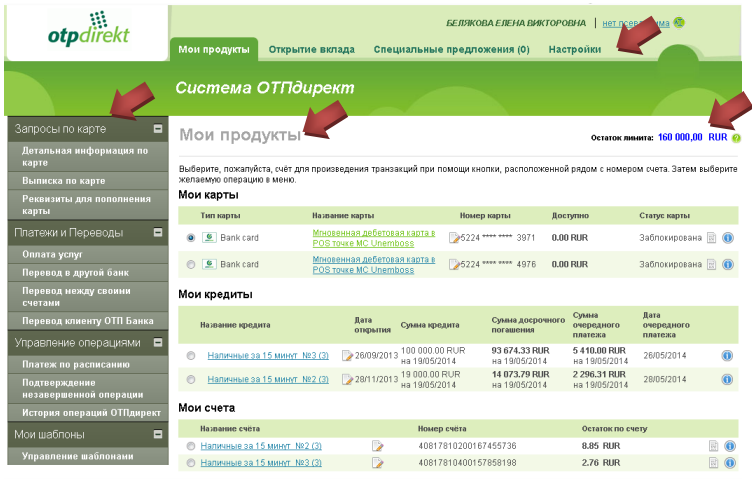
Task: Click document icon for account with 2.76 RUR
Action: click(x=712, y=463)
